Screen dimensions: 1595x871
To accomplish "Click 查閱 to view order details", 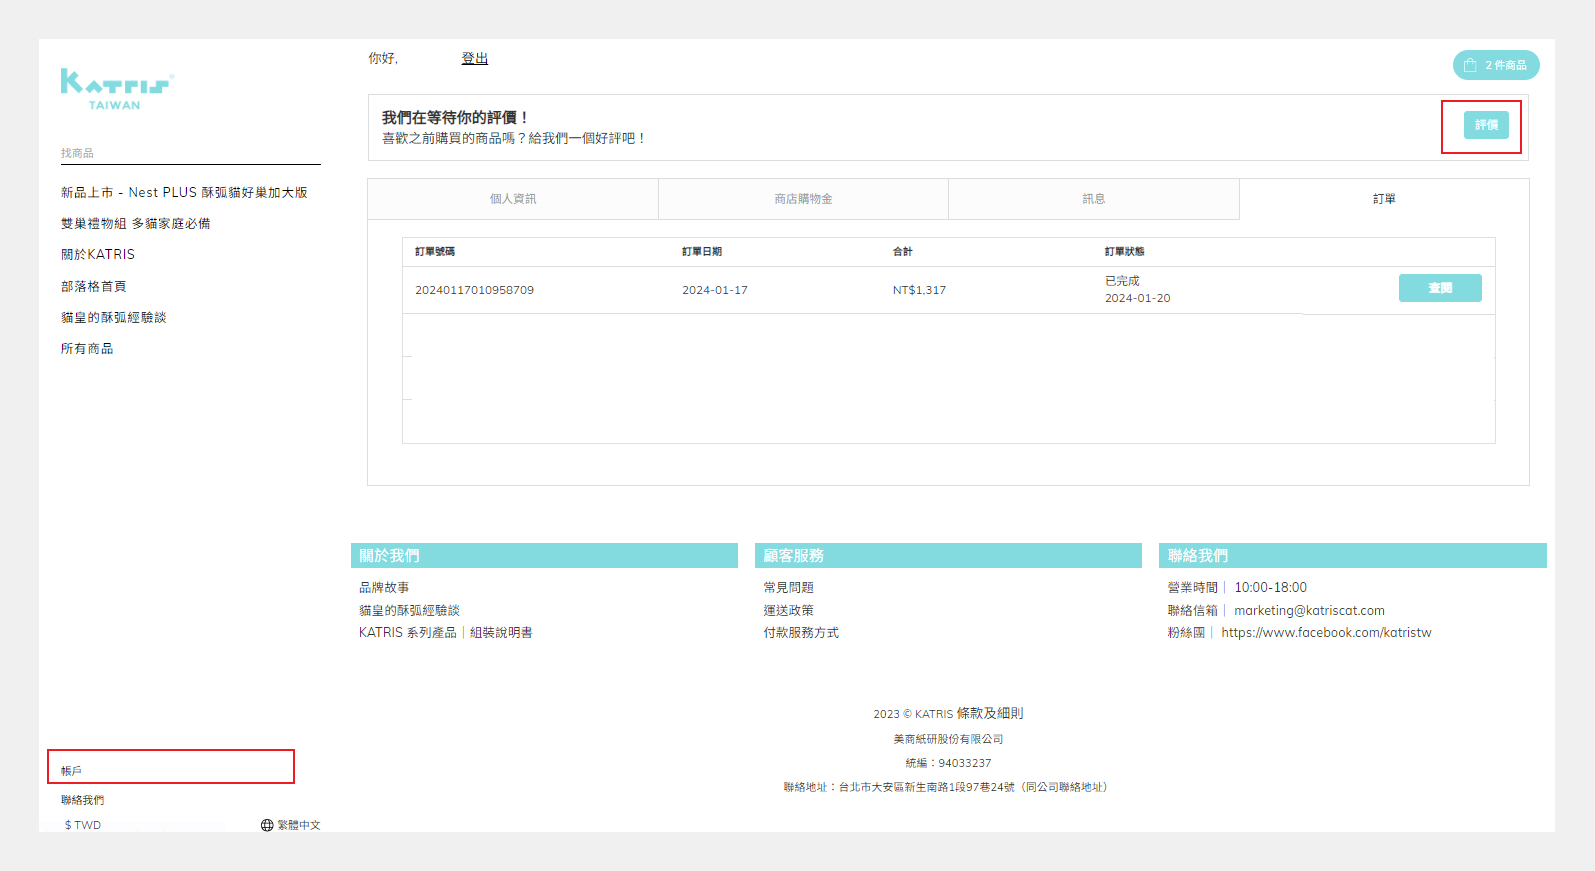I will (1439, 288).
